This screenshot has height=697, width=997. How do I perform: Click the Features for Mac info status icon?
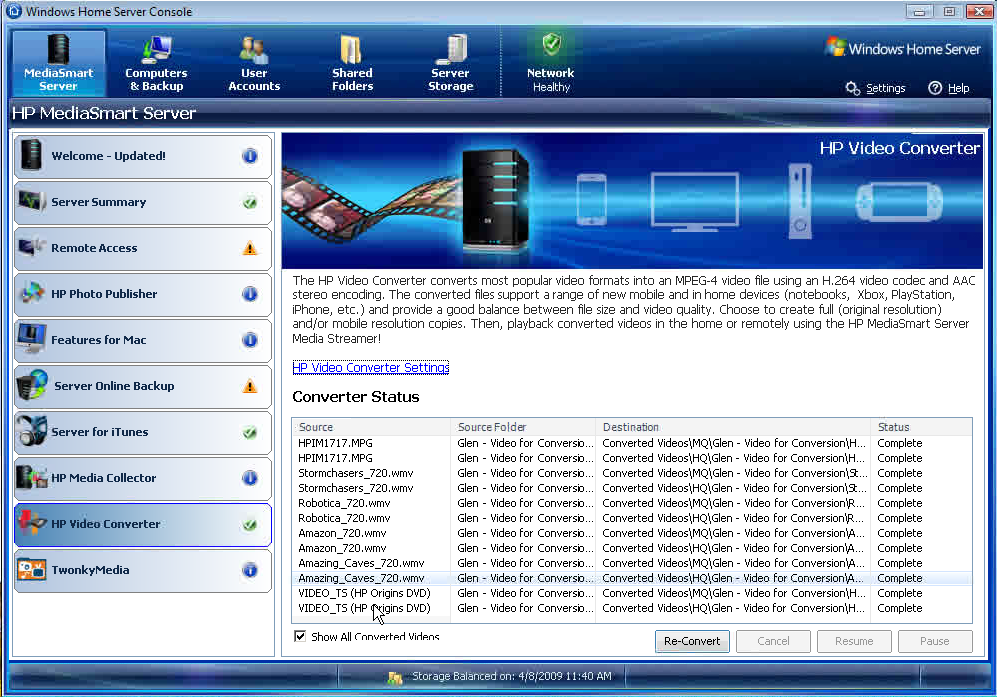(x=250, y=340)
